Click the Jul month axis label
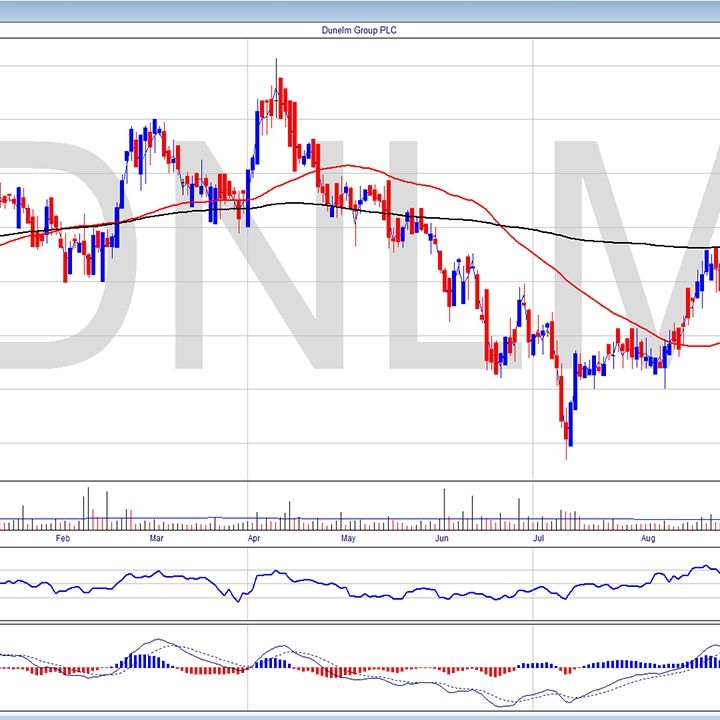This screenshot has height=720, width=720. click(x=539, y=539)
